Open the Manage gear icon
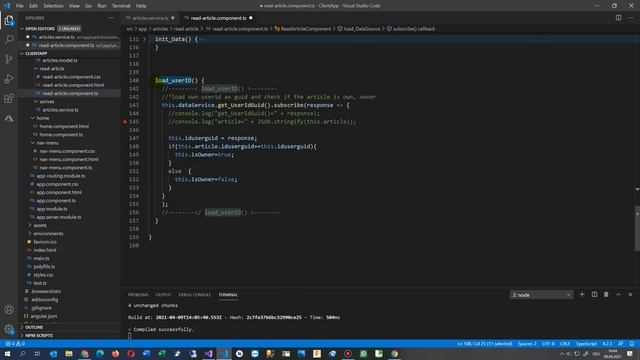 pyautogui.click(x=9, y=329)
